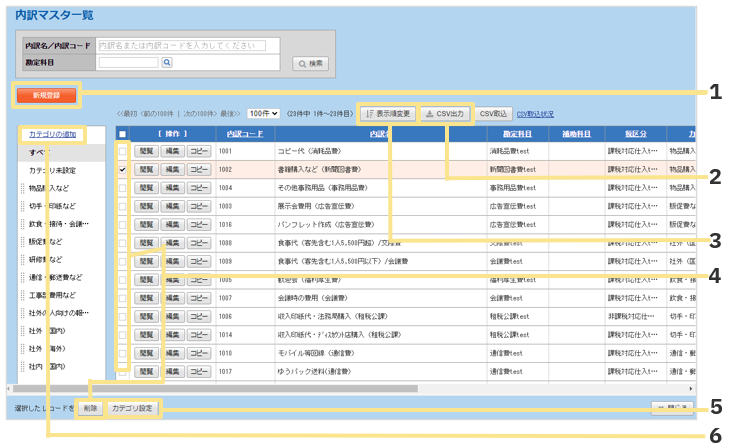
Task: Click the horizontal scrollbar below the table
Action: 300,388
